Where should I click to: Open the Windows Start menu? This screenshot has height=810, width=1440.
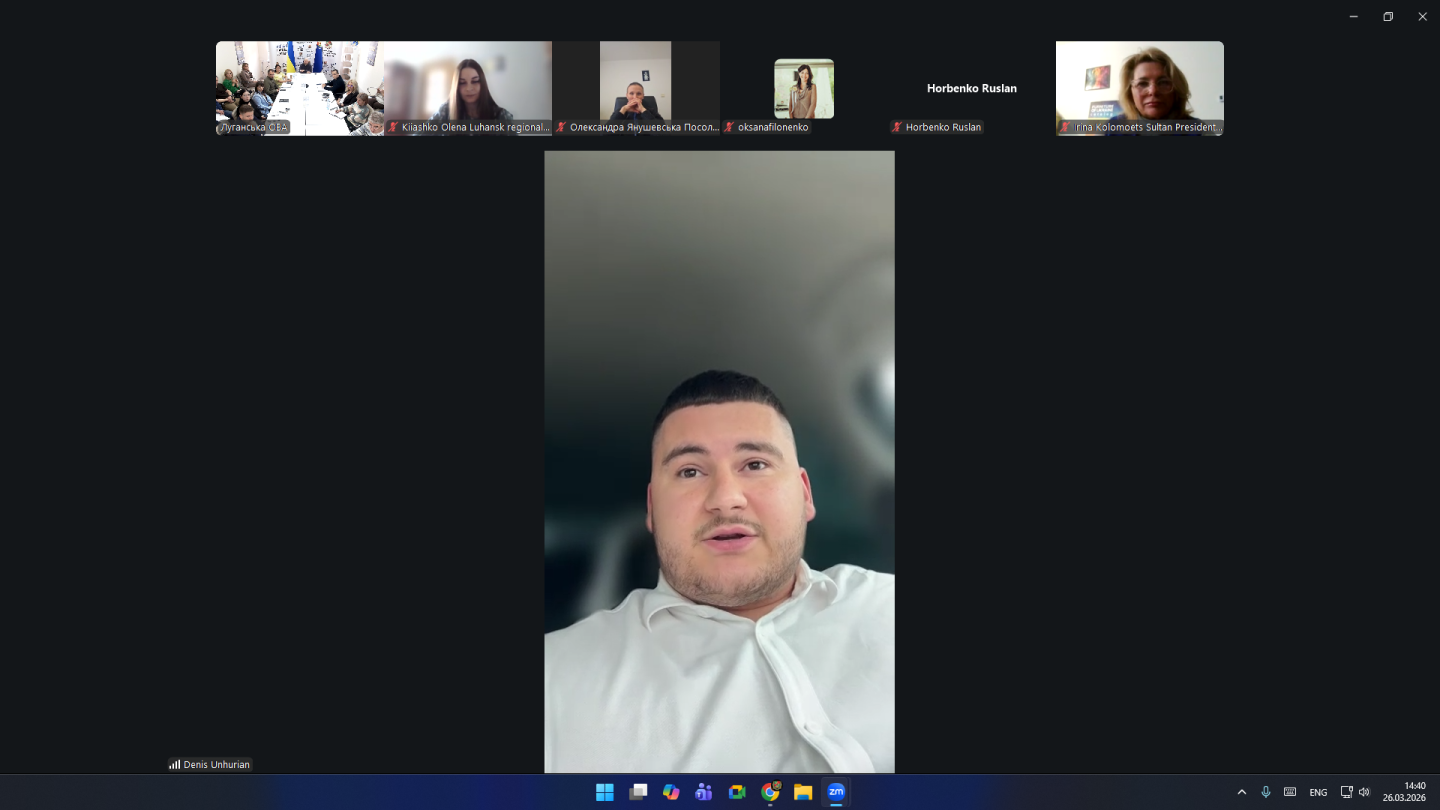pyautogui.click(x=605, y=792)
